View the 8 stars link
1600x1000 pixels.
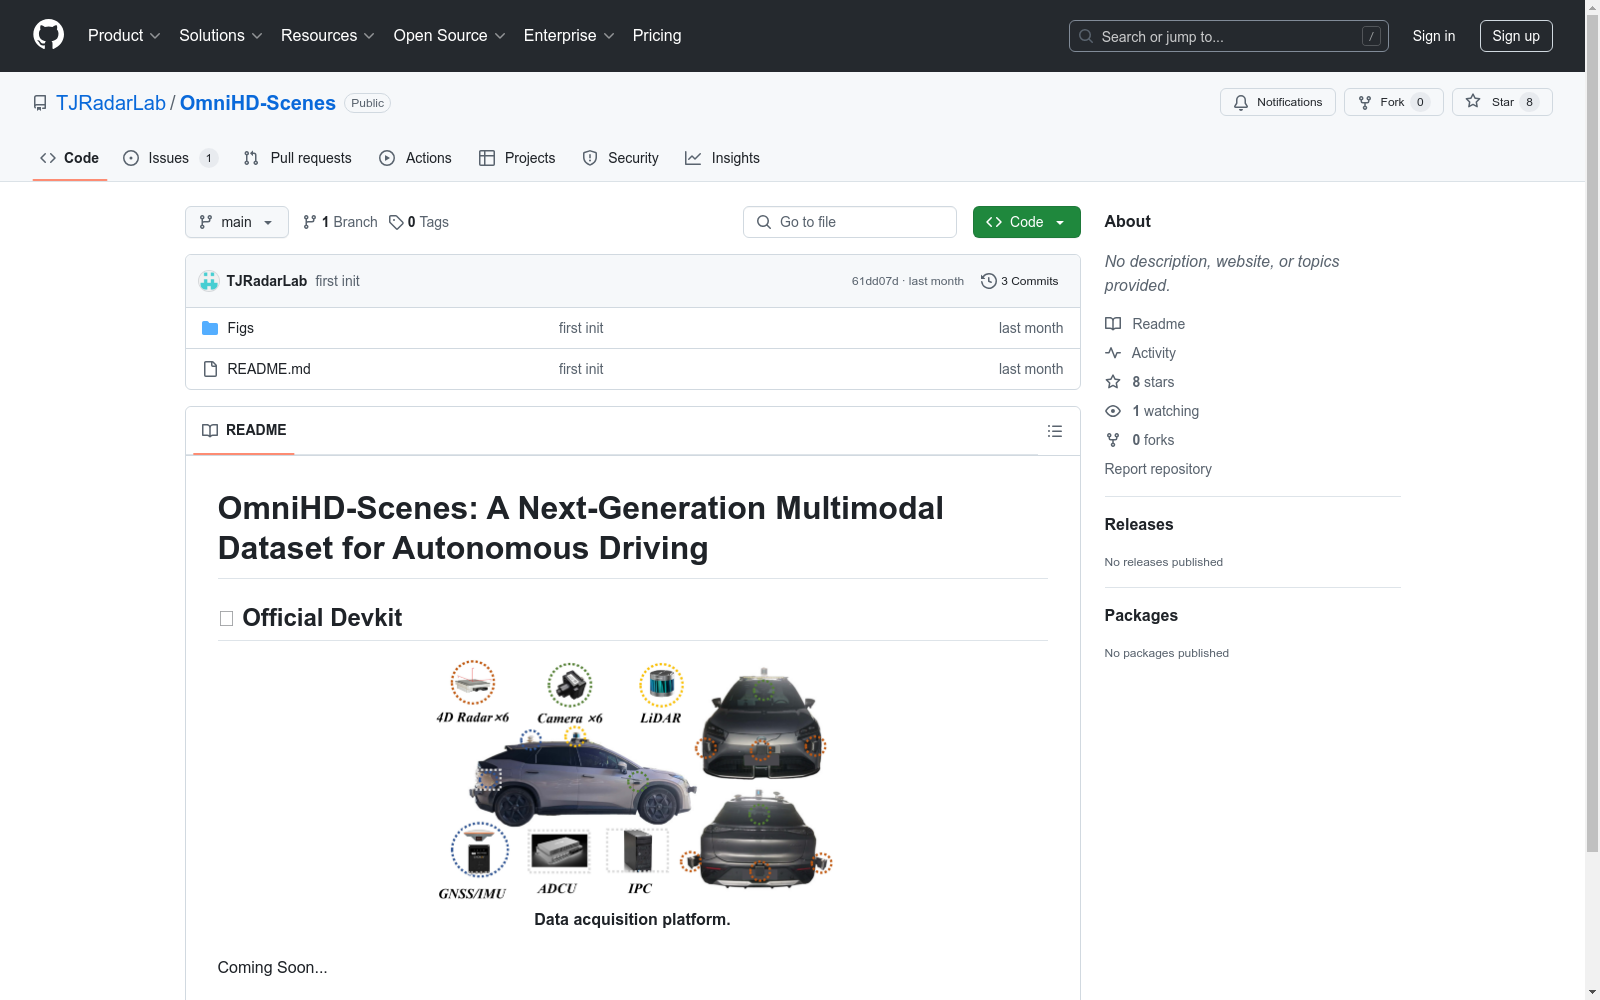tap(1153, 382)
